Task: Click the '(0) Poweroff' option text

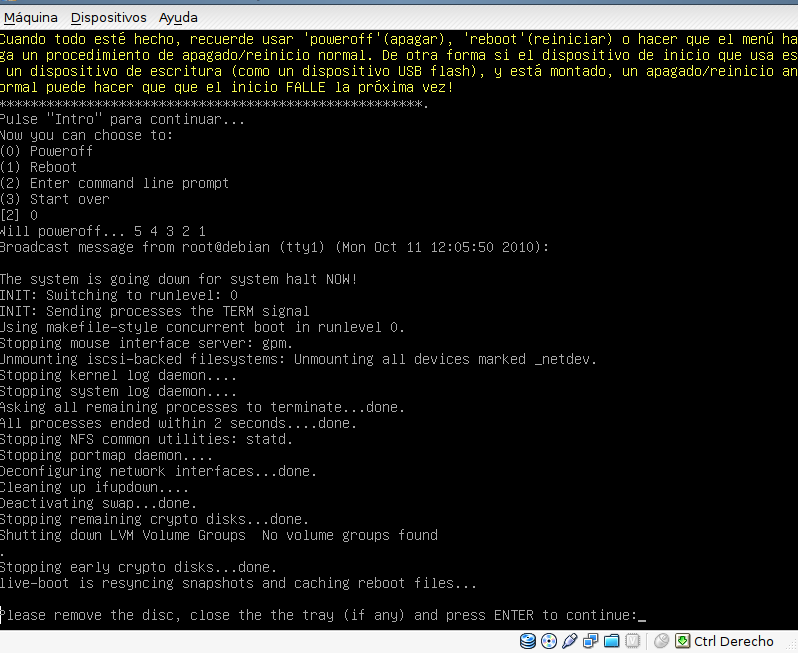Action: click(47, 151)
